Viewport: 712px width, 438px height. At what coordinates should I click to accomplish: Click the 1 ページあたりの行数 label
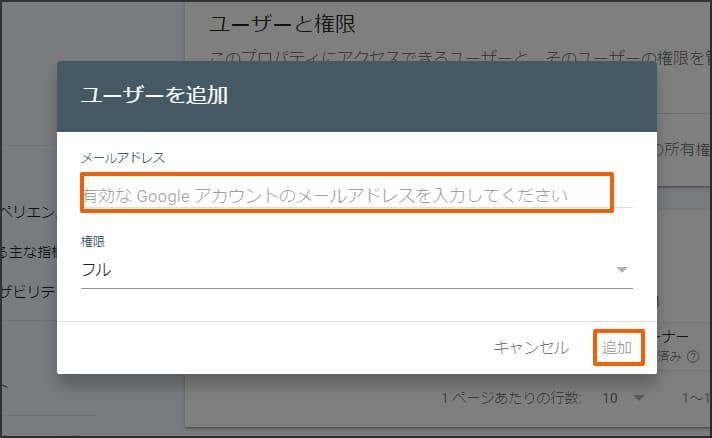click(x=511, y=398)
